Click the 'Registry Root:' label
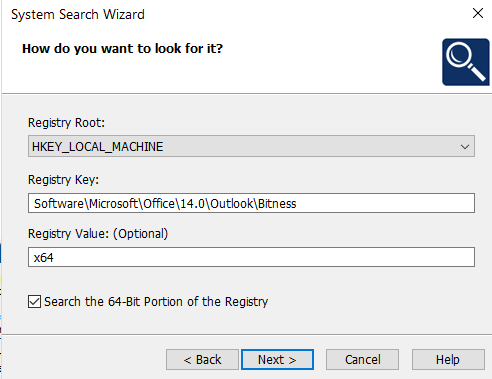492x379 pixels. (x=66, y=123)
